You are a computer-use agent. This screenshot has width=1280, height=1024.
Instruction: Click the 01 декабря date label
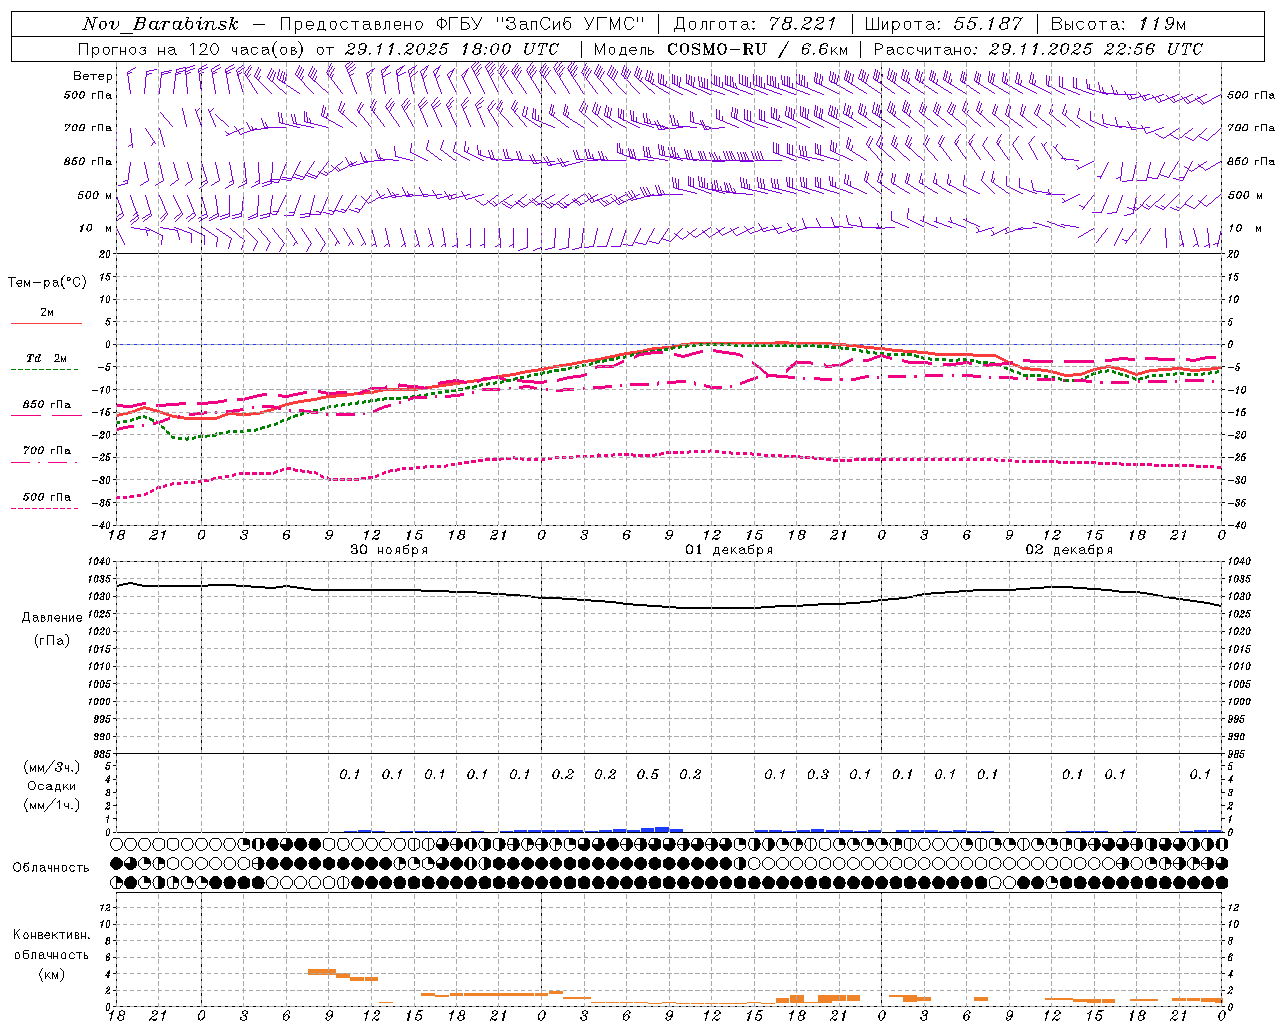click(x=728, y=550)
